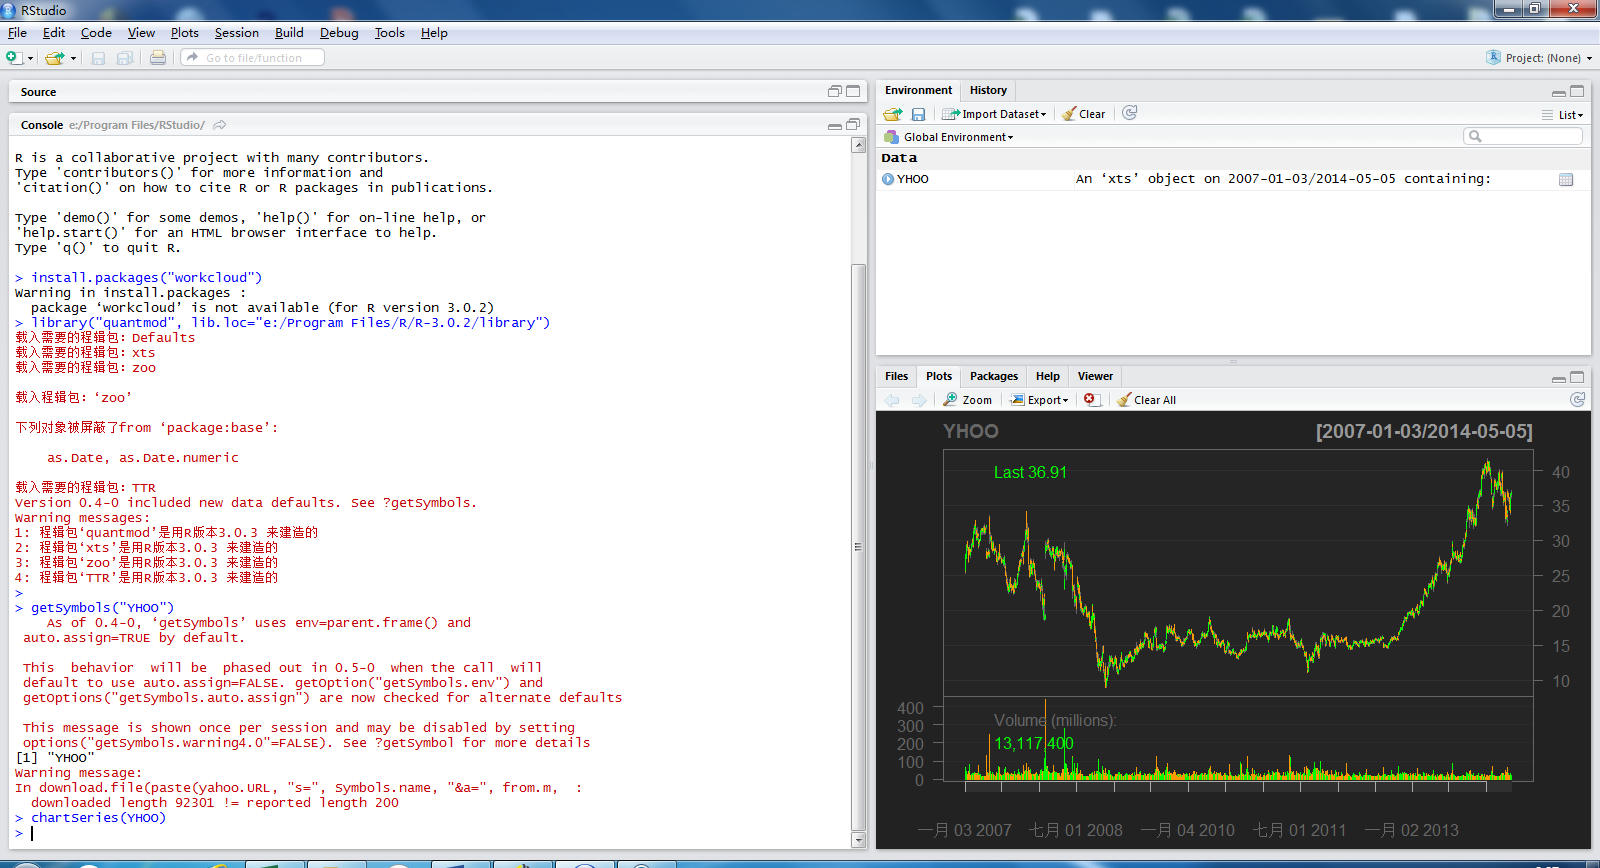Expand the YHOO object details

tap(887, 179)
